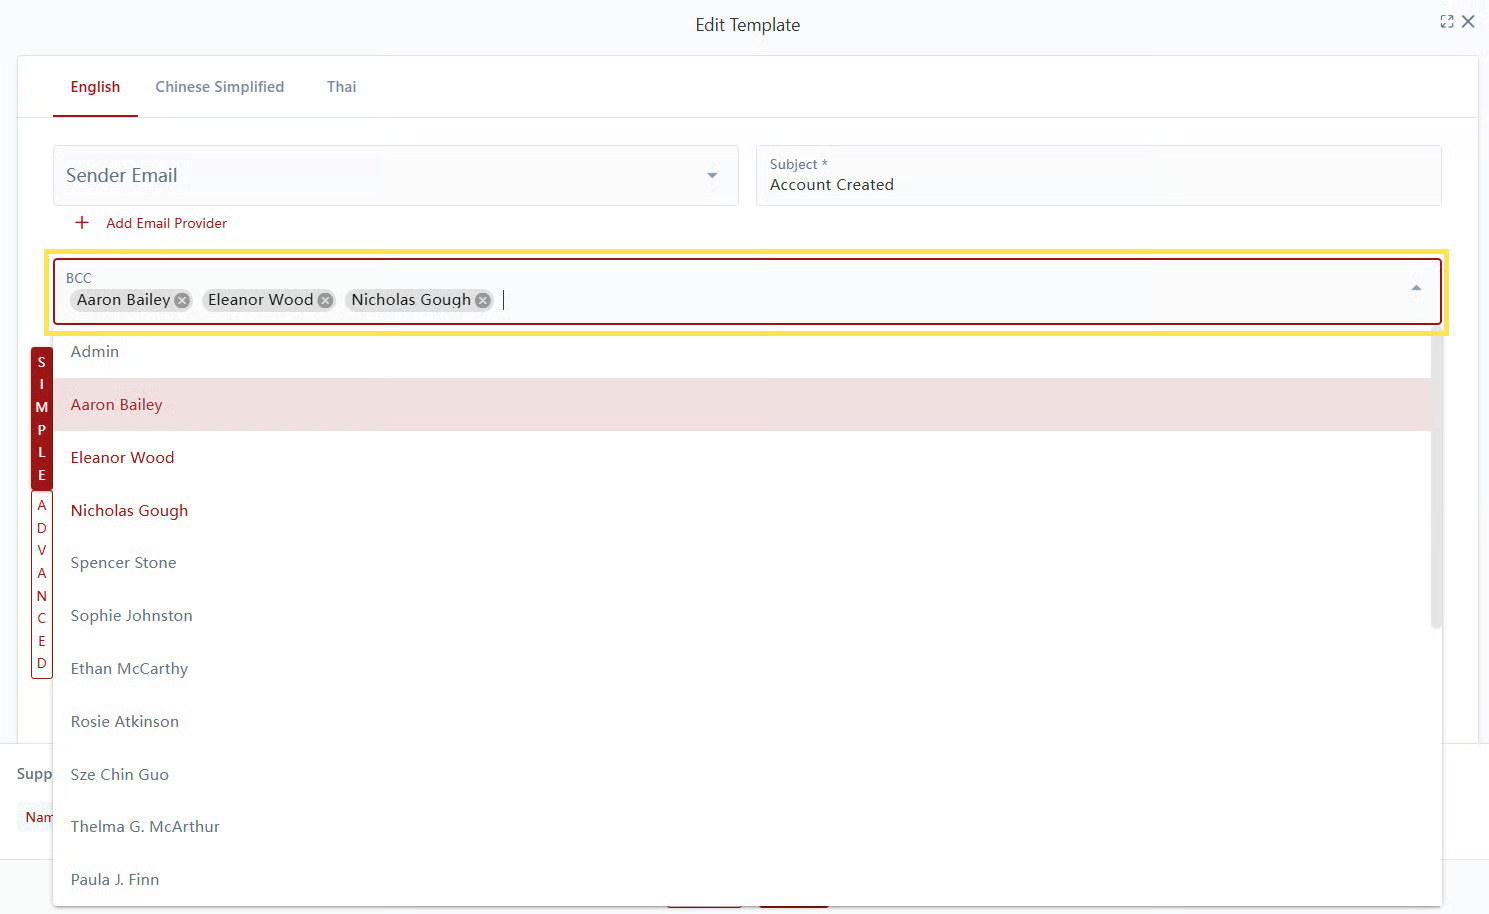Expand the Edit Template dialog to fullscreen
This screenshot has width=1489, height=914.
coord(1446,22)
